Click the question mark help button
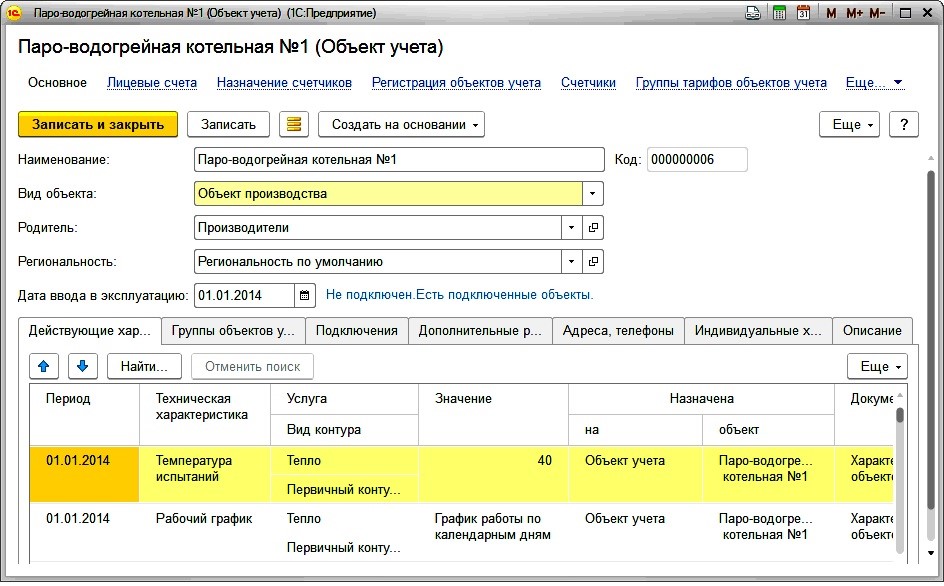 click(x=903, y=124)
